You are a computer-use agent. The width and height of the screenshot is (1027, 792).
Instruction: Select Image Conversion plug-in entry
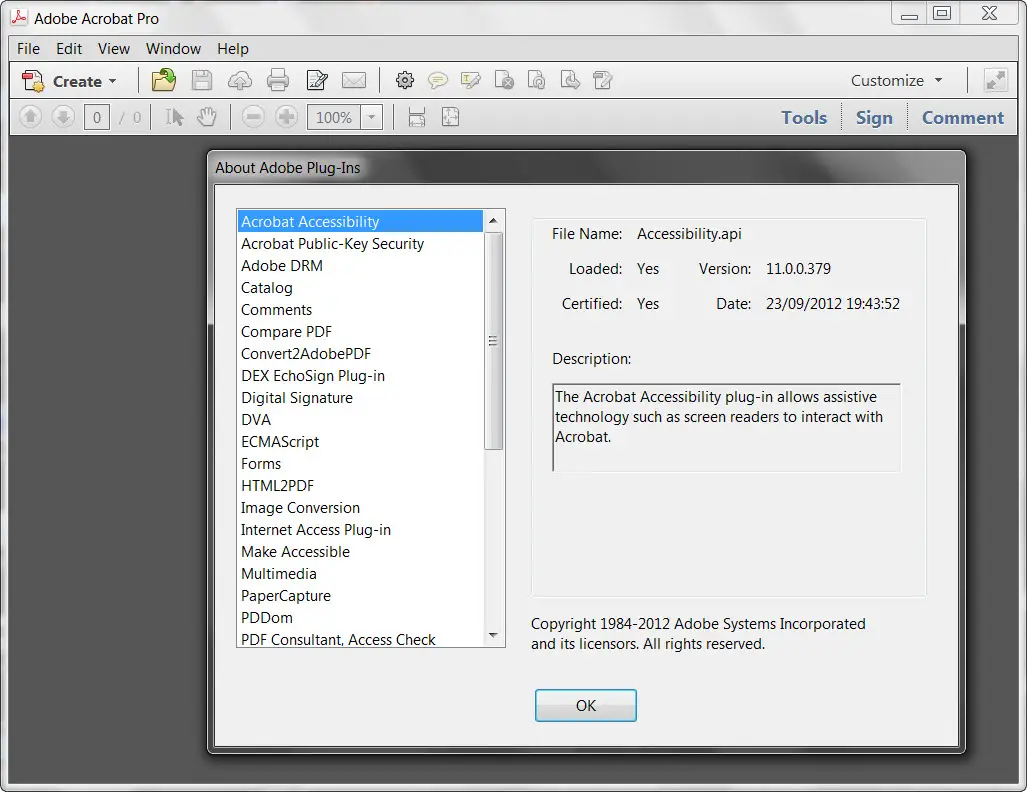pyautogui.click(x=360, y=508)
